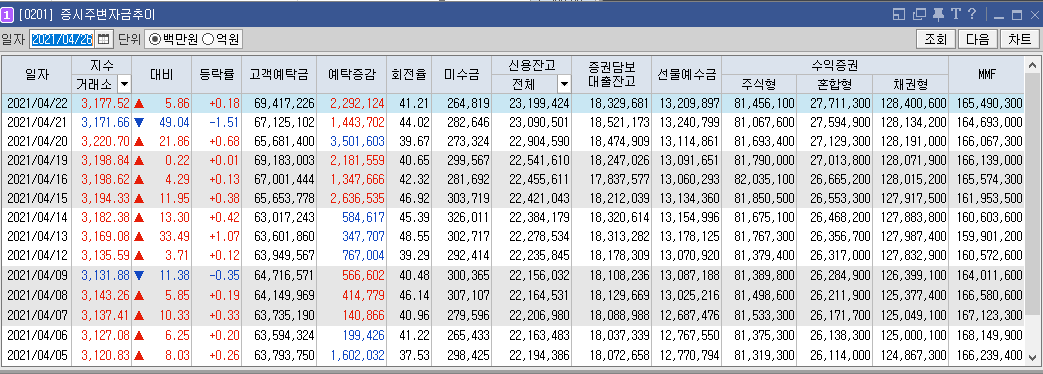The width and height of the screenshot is (1043, 374).
Task: Click the scrollbar down arrow
Action: coord(1032,357)
